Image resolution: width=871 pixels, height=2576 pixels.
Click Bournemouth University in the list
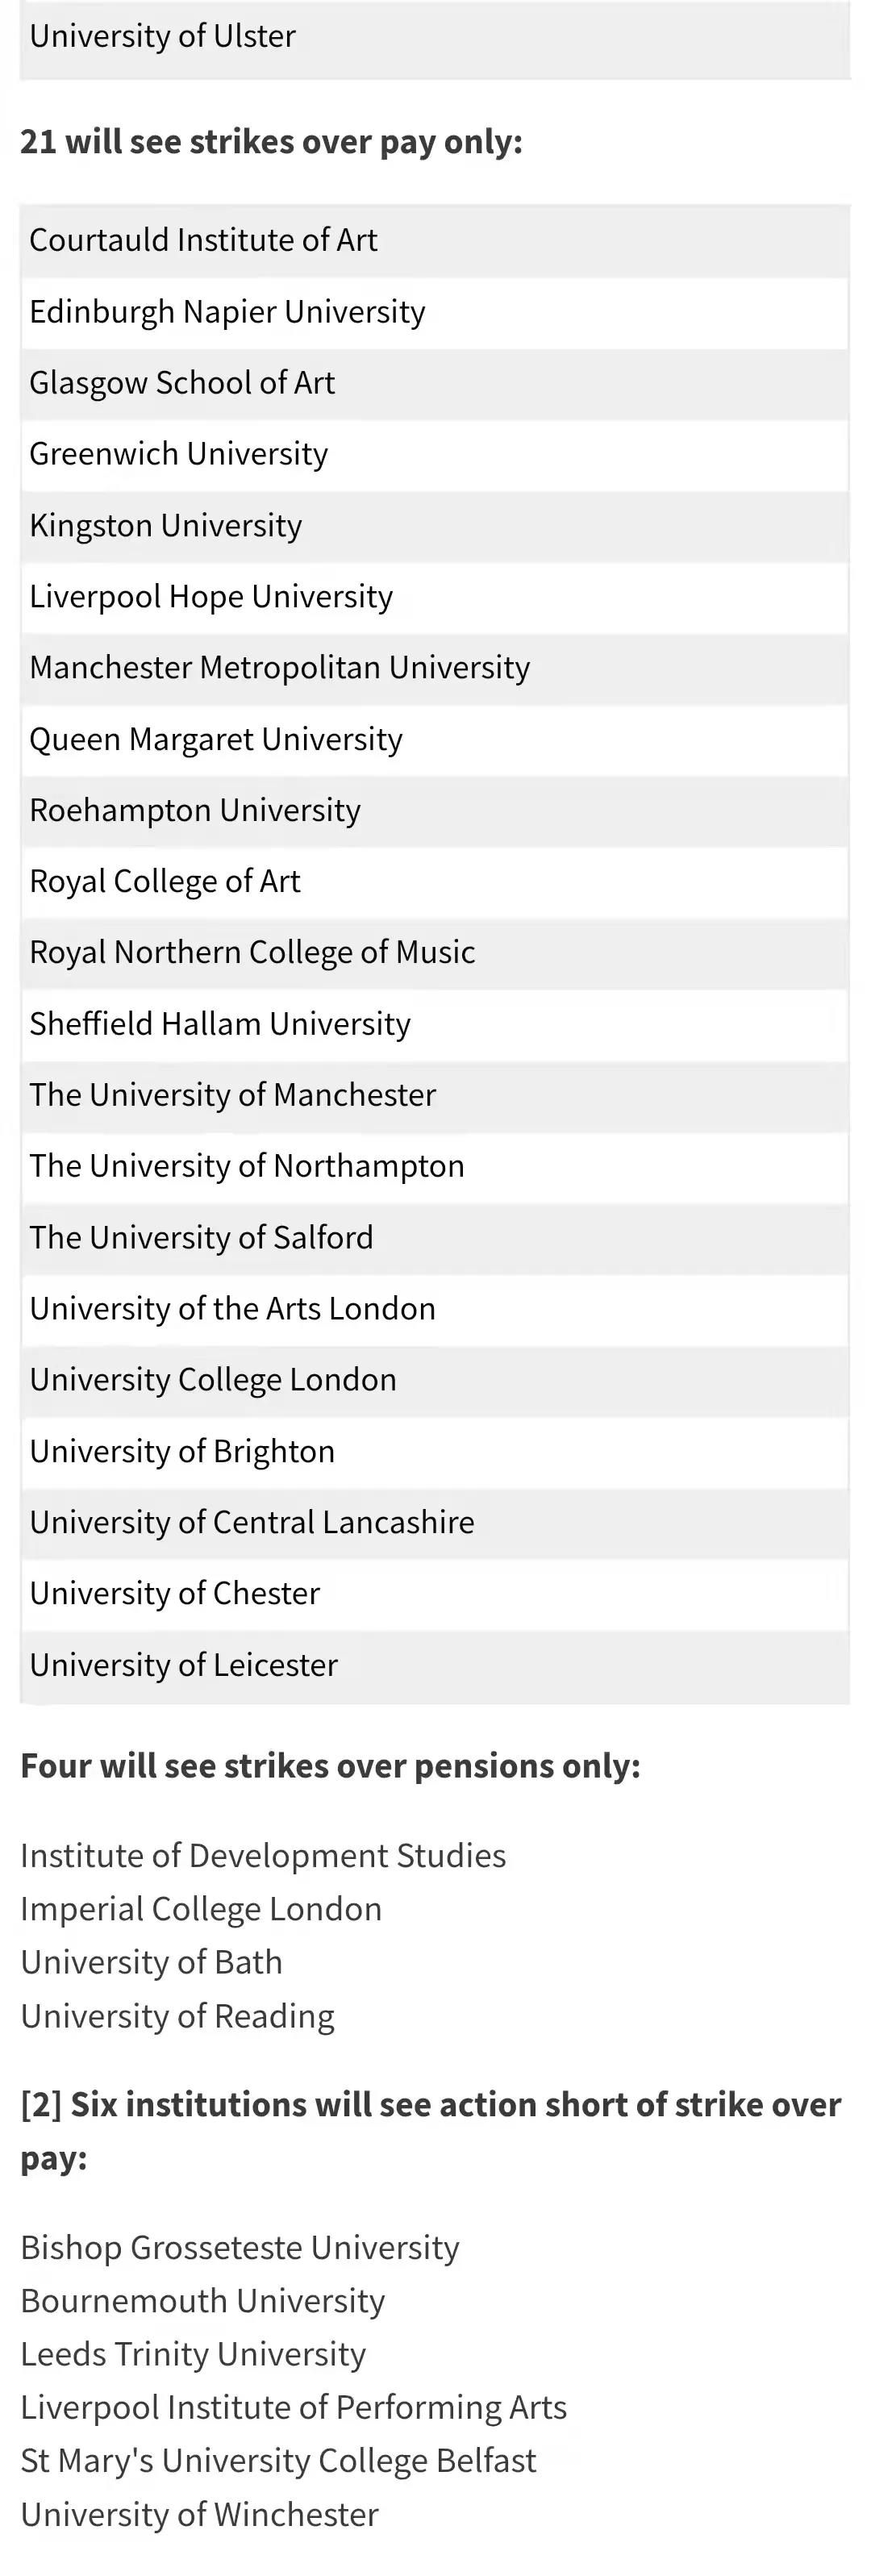pos(203,2301)
